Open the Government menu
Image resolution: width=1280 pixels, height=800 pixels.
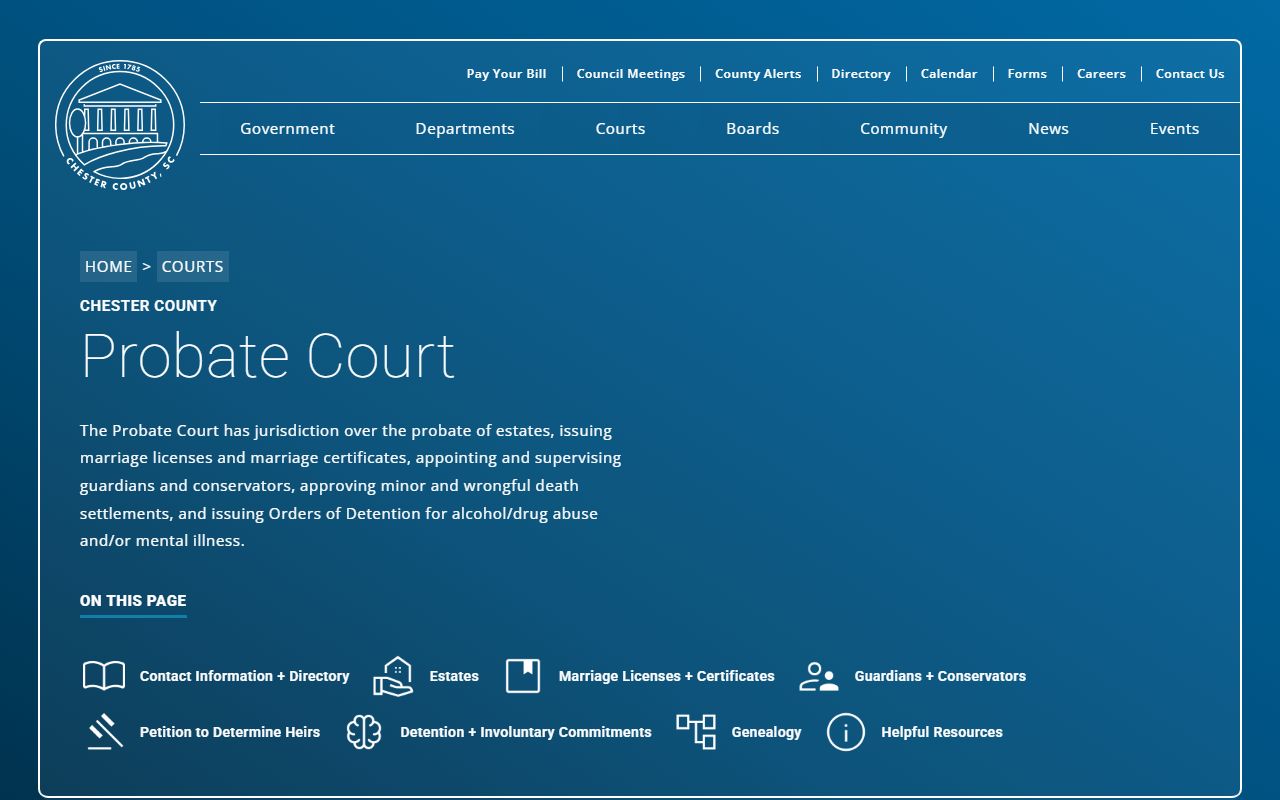click(287, 129)
